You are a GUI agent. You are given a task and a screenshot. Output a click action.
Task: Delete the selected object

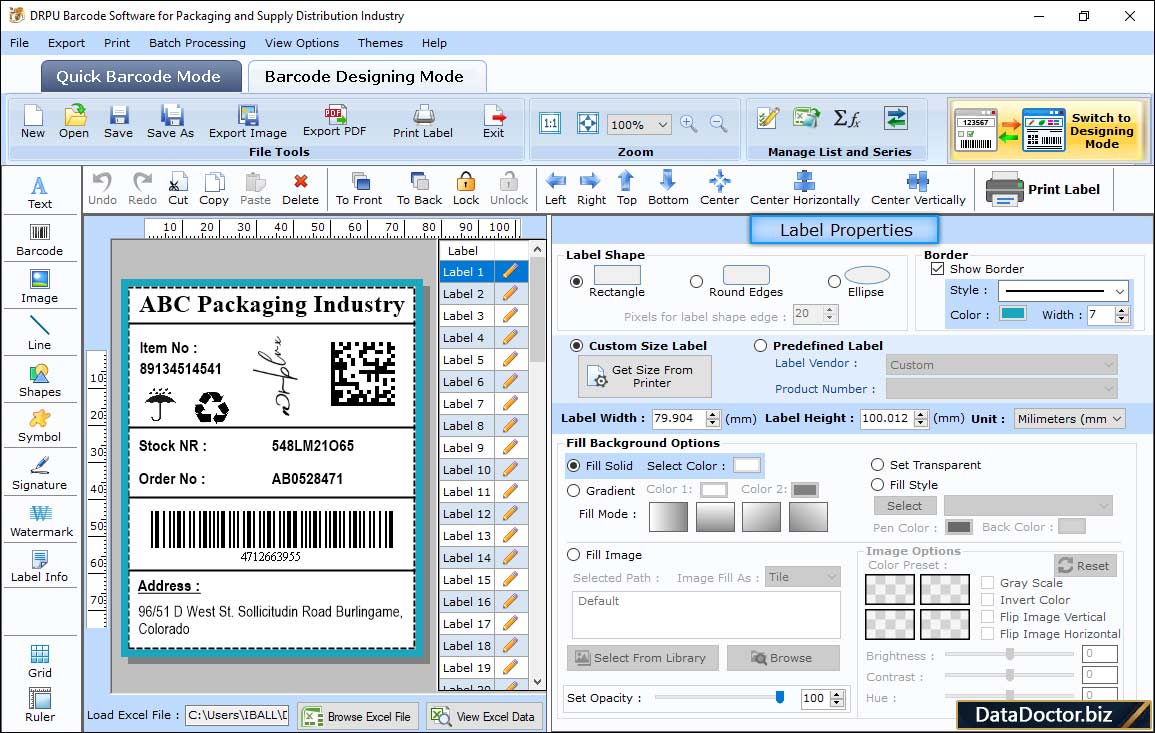(301, 189)
